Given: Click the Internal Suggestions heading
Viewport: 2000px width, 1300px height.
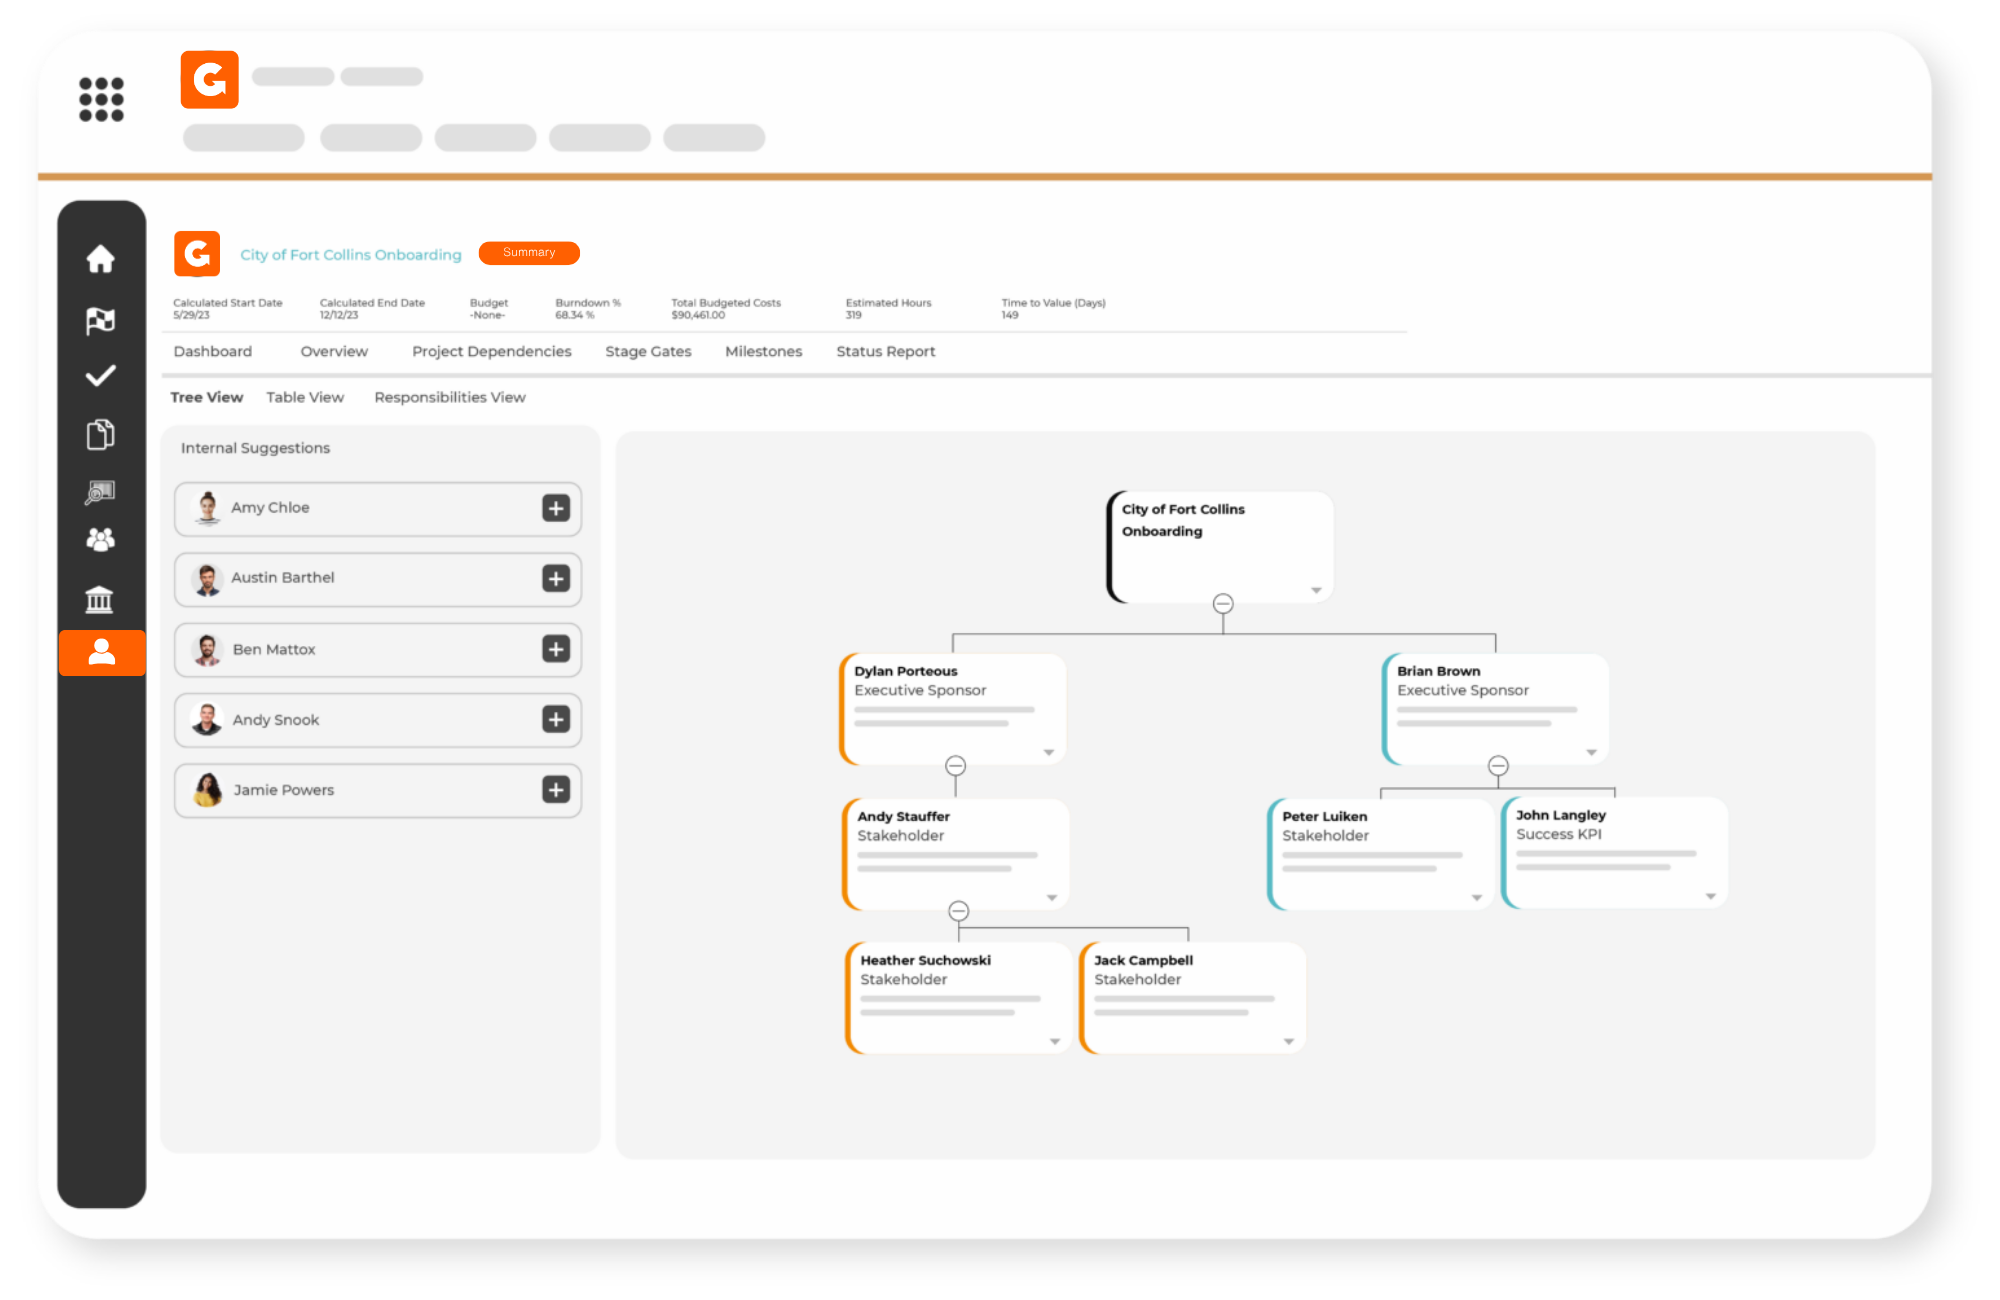Looking at the screenshot, I should pos(255,448).
